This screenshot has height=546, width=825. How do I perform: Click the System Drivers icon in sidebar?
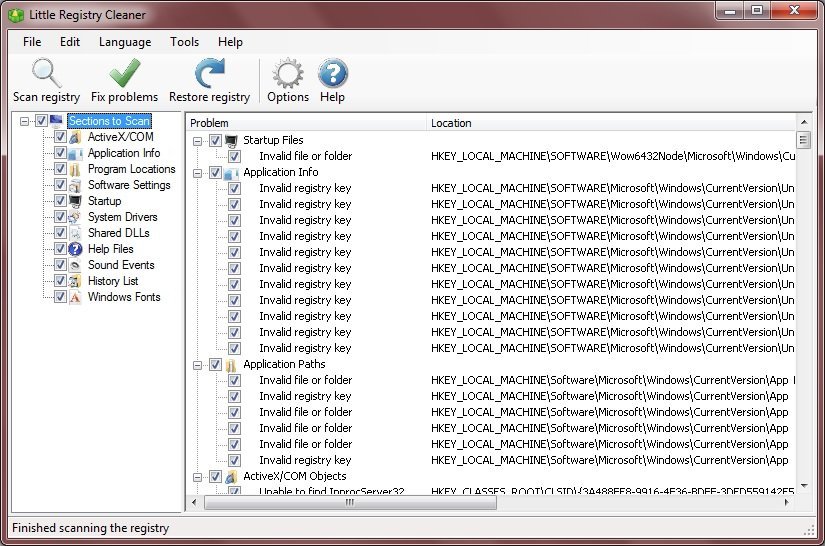pyautogui.click(x=75, y=217)
